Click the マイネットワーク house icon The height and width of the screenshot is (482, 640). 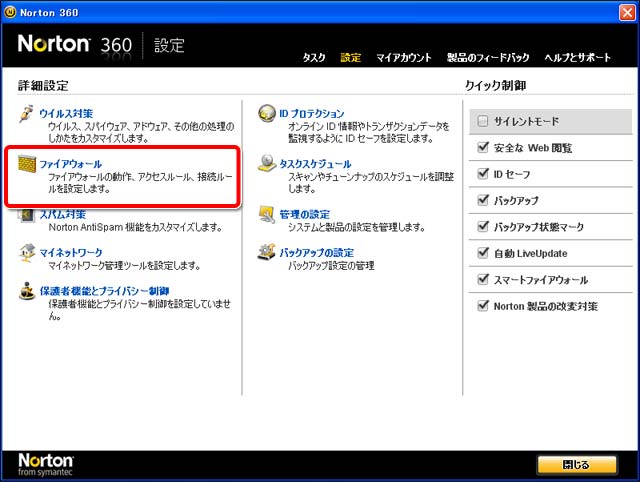(27, 253)
